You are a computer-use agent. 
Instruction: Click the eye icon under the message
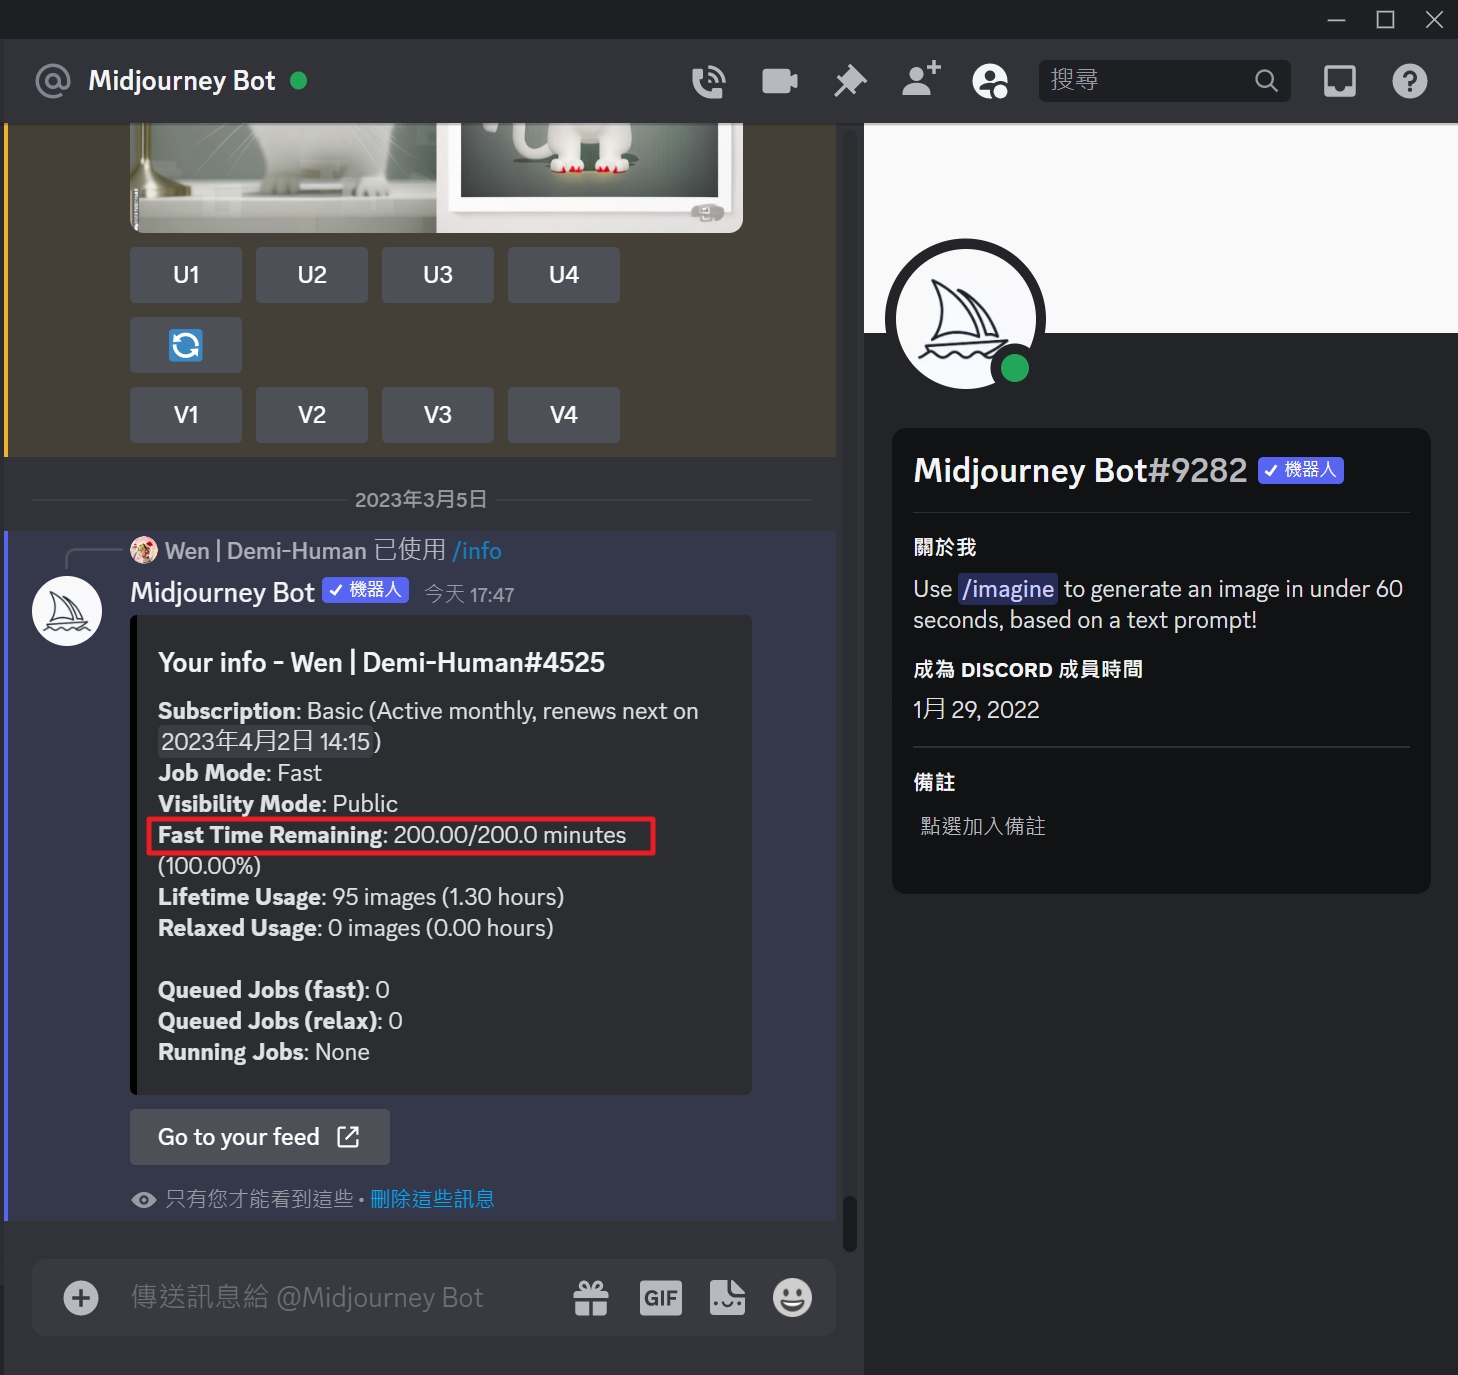[x=144, y=1200]
